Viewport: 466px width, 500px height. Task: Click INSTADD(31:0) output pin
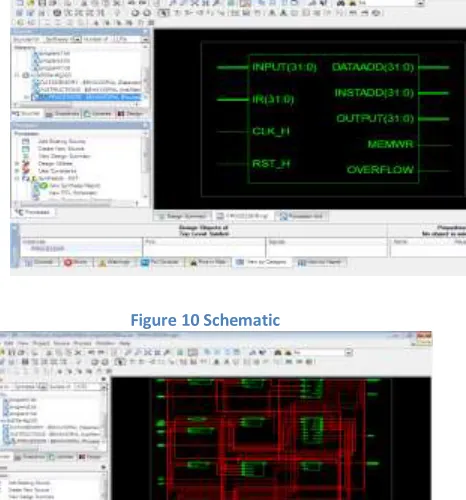[374, 93]
